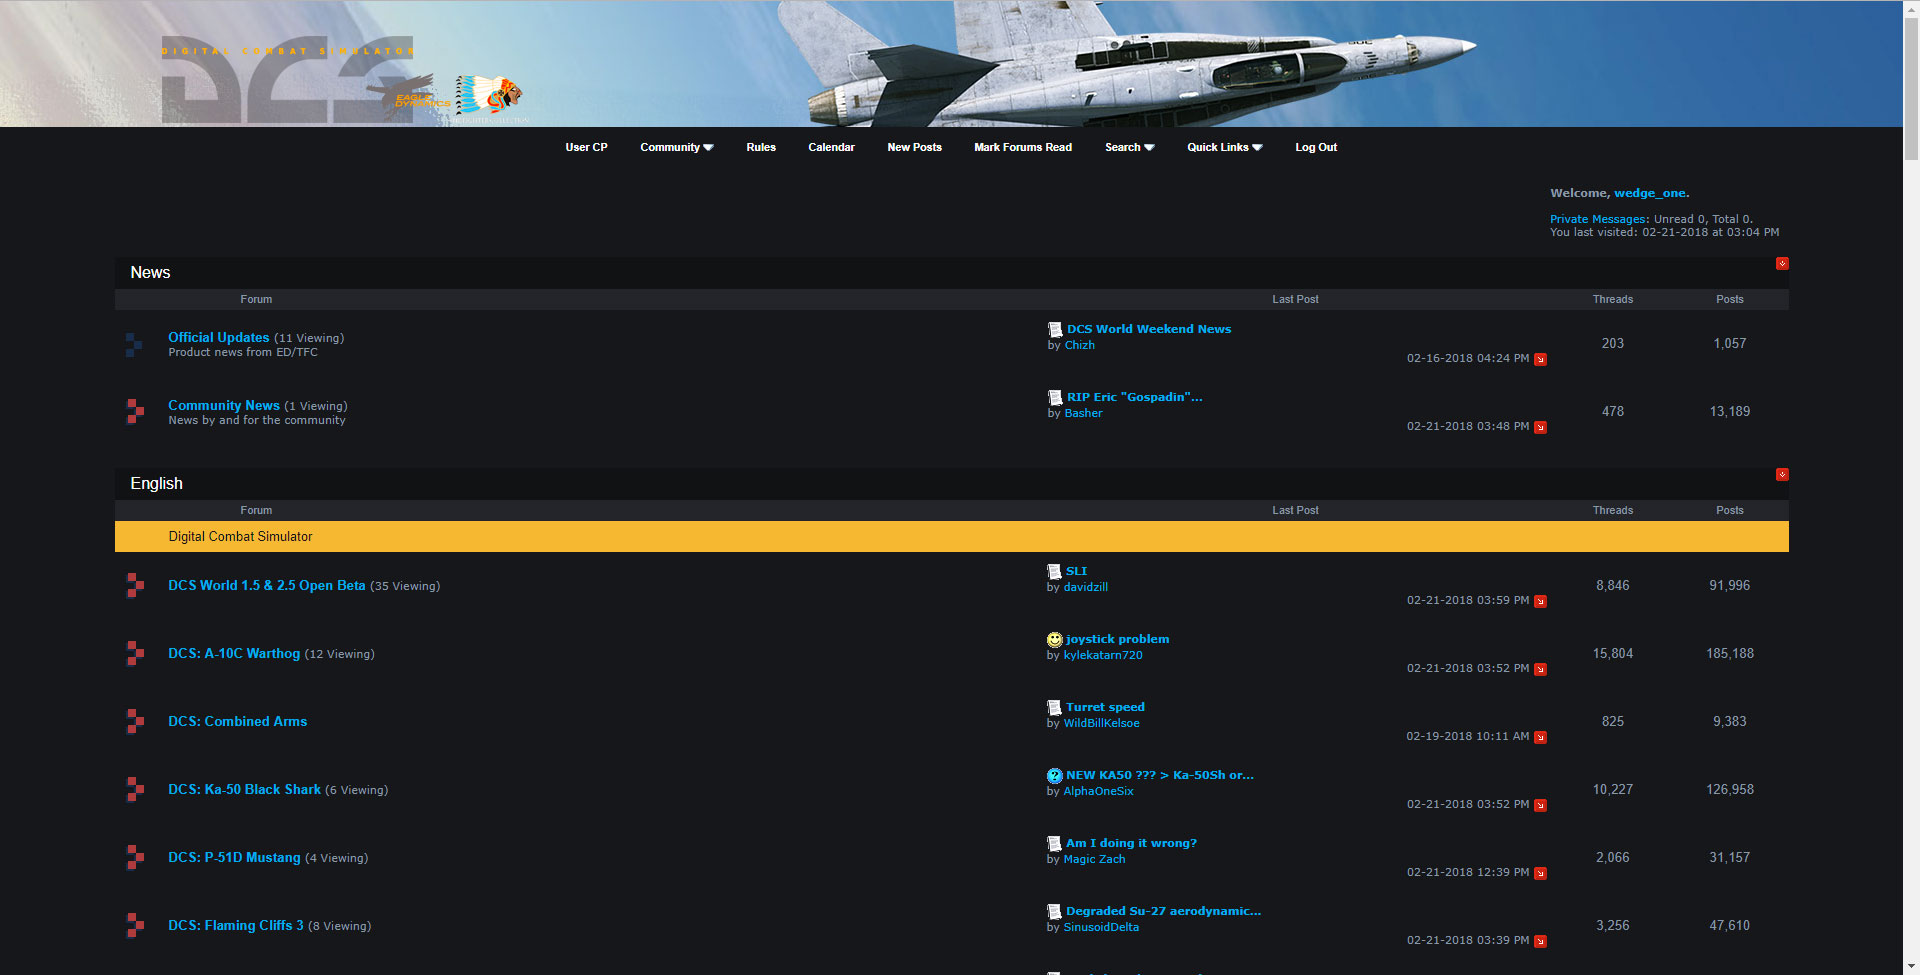View Magic Zach's user profile
Screen dimensions: 1920x975
click(1095, 859)
